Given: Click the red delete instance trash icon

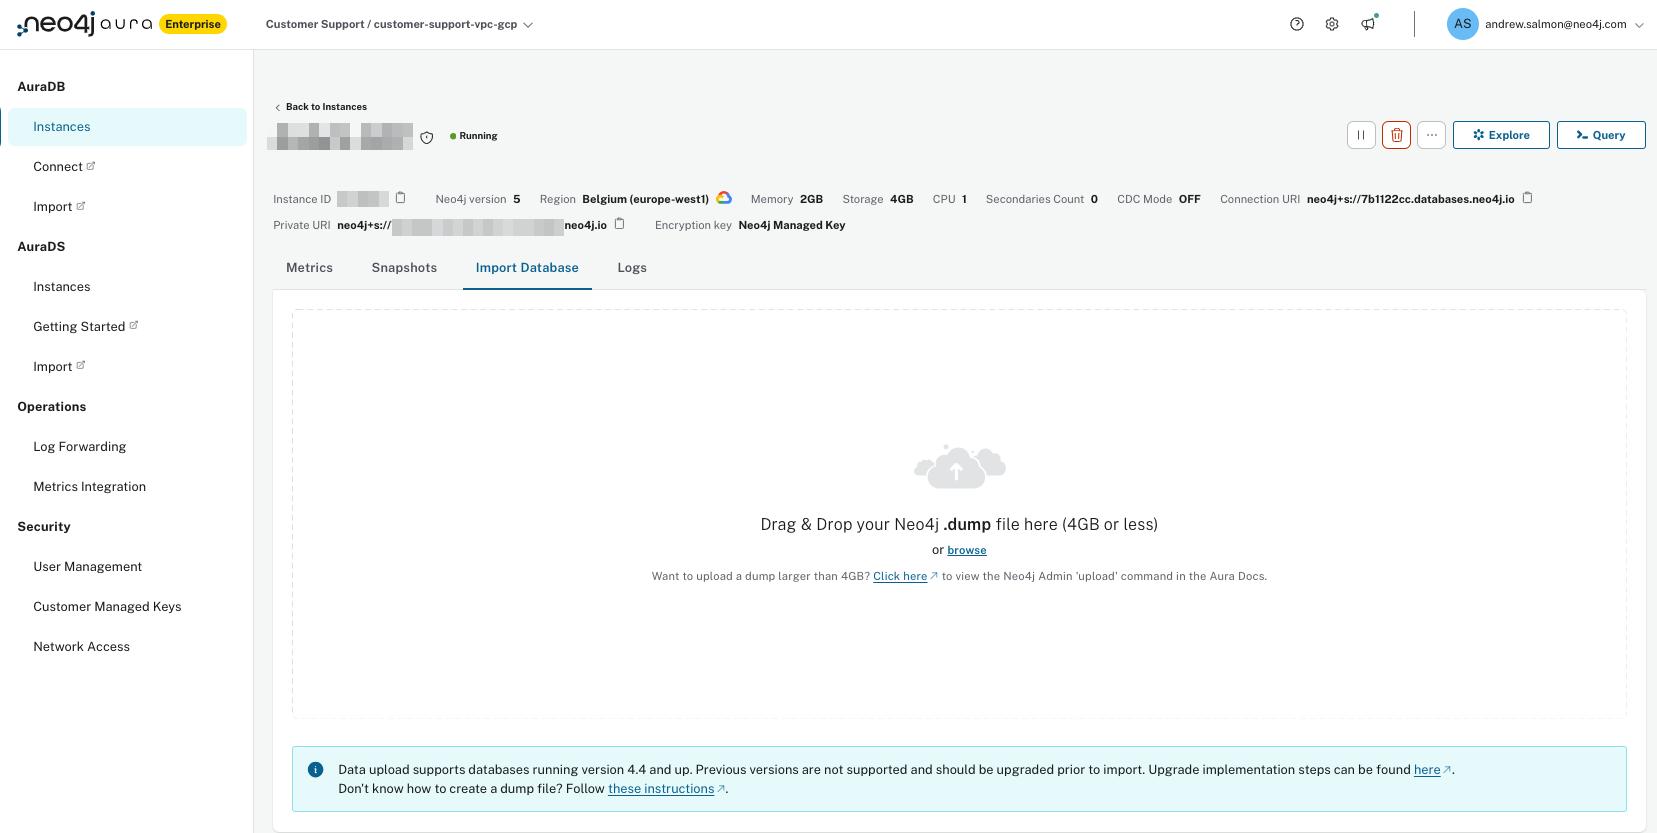Looking at the screenshot, I should click(x=1396, y=135).
